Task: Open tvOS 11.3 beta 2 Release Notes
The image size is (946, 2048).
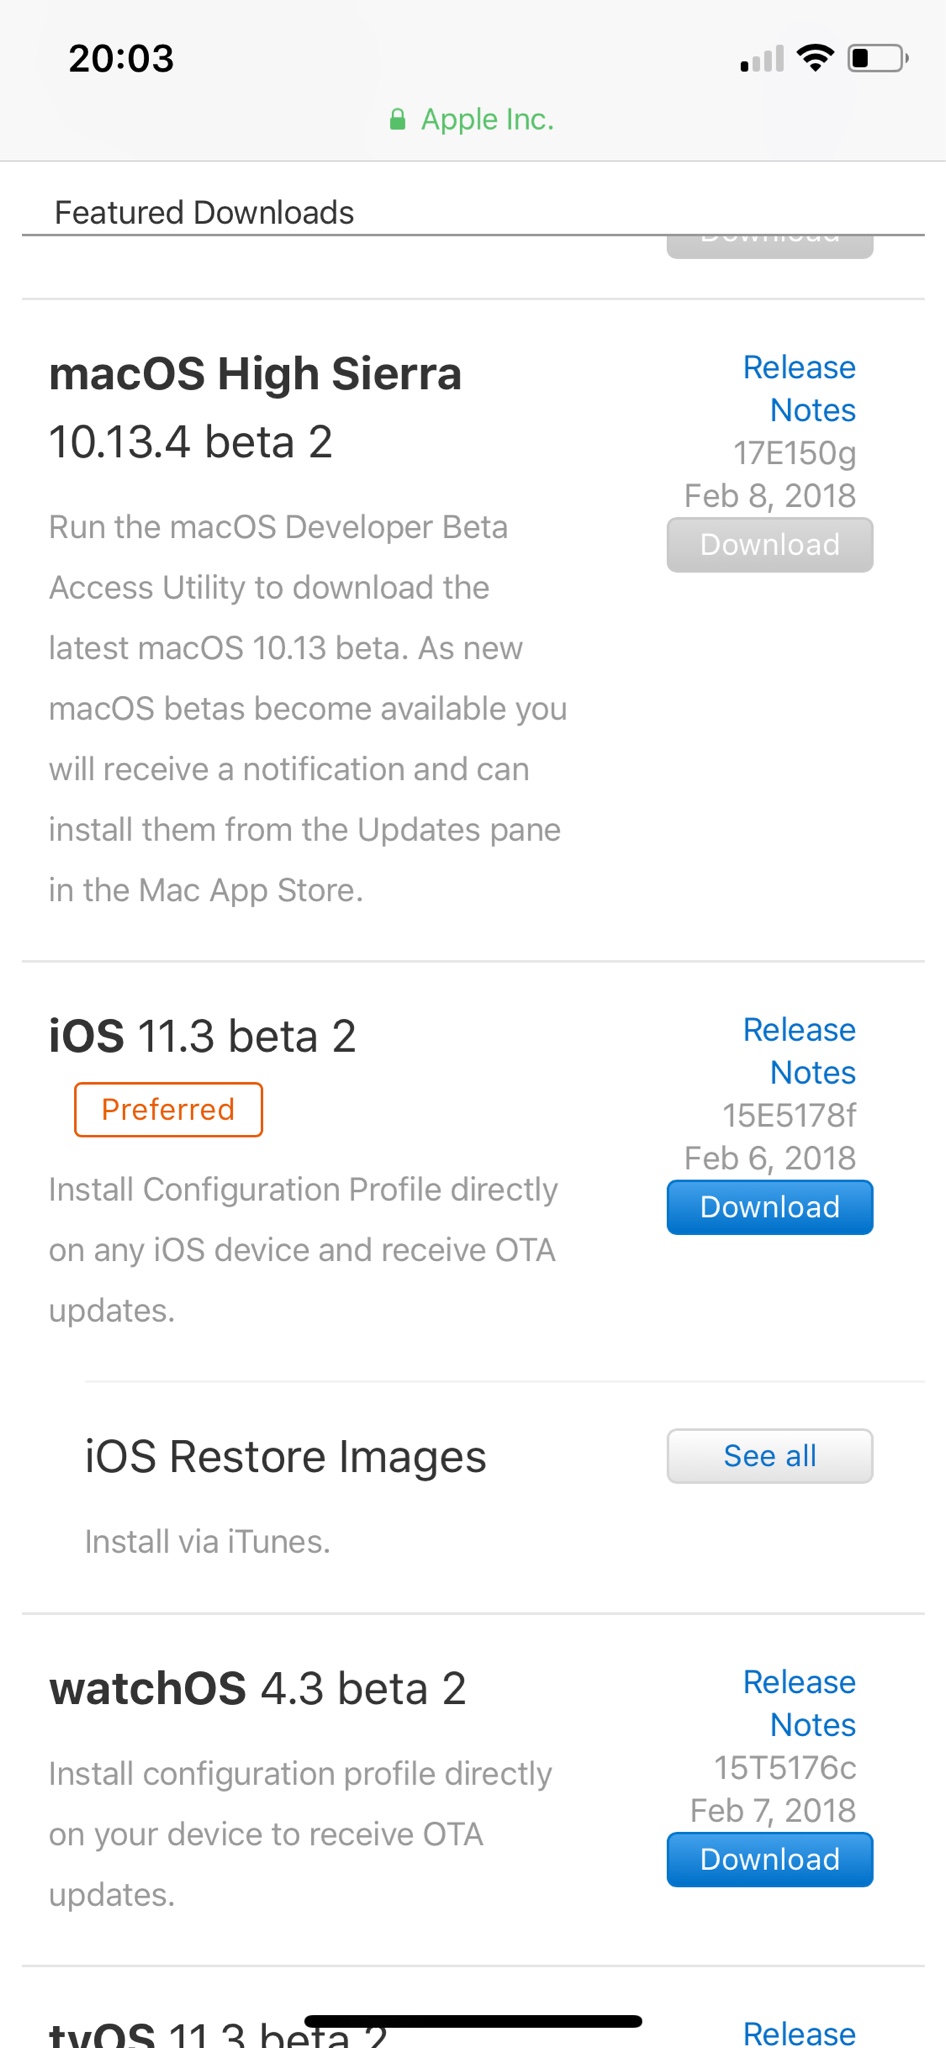Action: tap(799, 2032)
